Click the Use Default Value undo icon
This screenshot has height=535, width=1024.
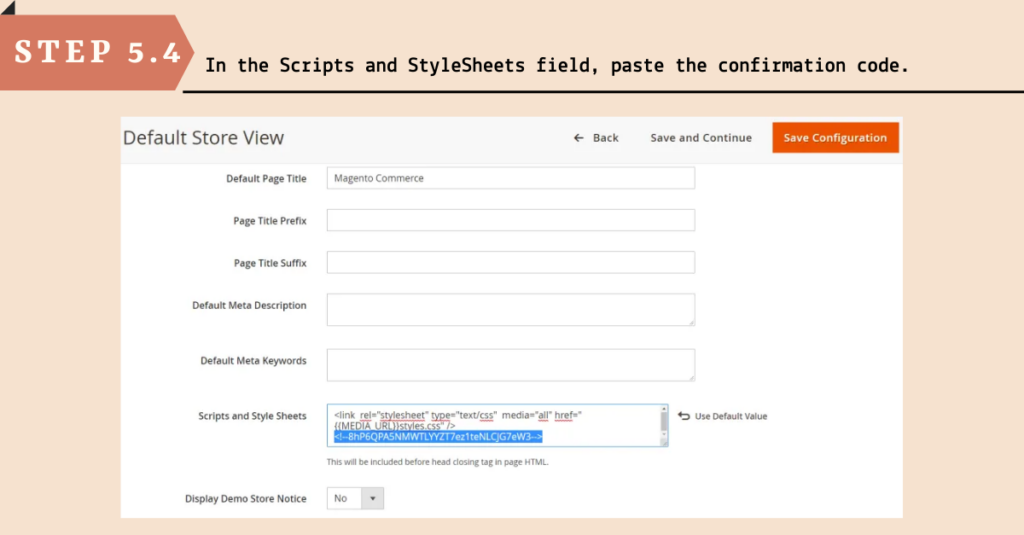[x=684, y=416]
